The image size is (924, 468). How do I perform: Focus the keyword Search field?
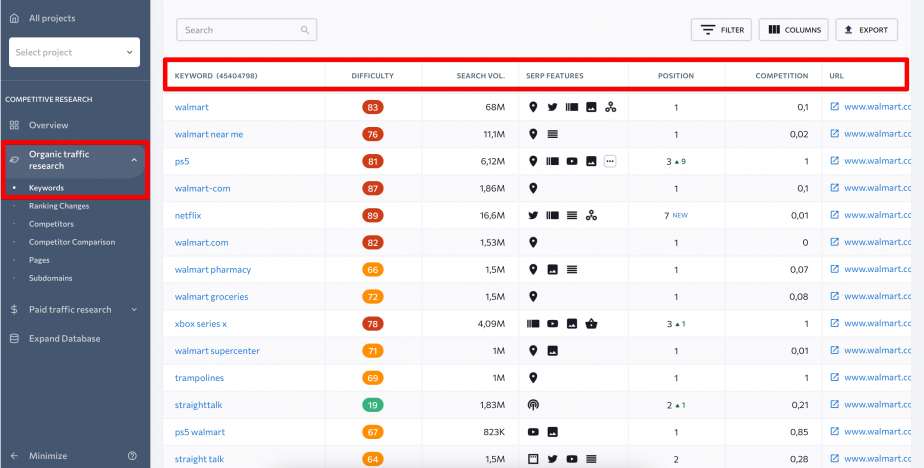[x=247, y=30]
